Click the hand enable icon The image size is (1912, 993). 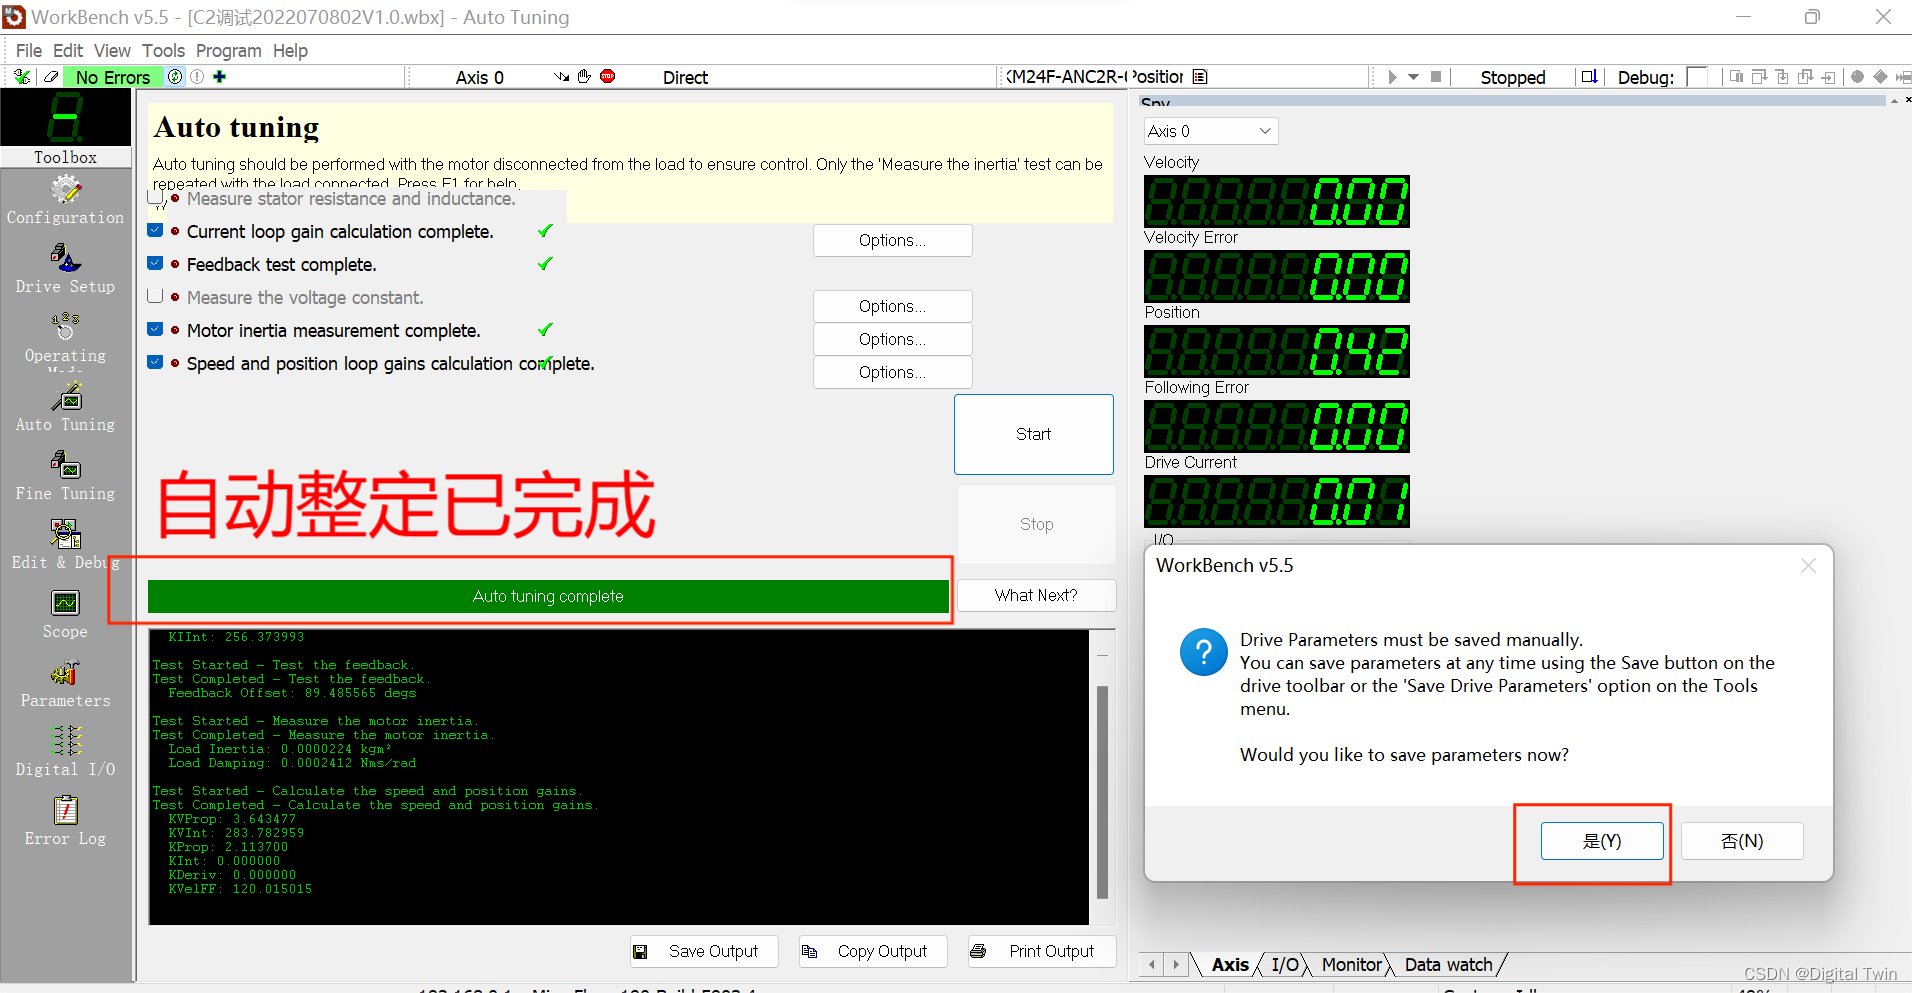point(584,76)
